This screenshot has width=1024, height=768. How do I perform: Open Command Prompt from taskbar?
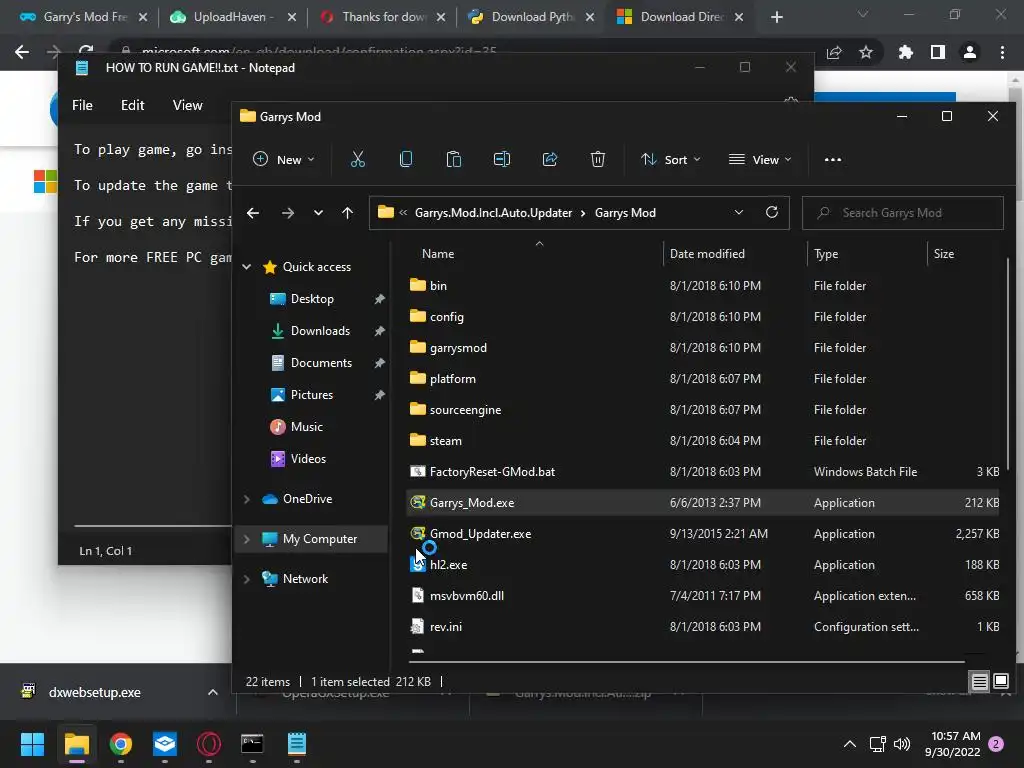pos(252,744)
